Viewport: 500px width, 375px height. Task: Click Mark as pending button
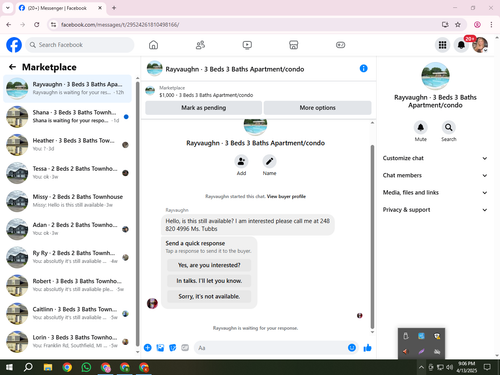coord(203,108)
